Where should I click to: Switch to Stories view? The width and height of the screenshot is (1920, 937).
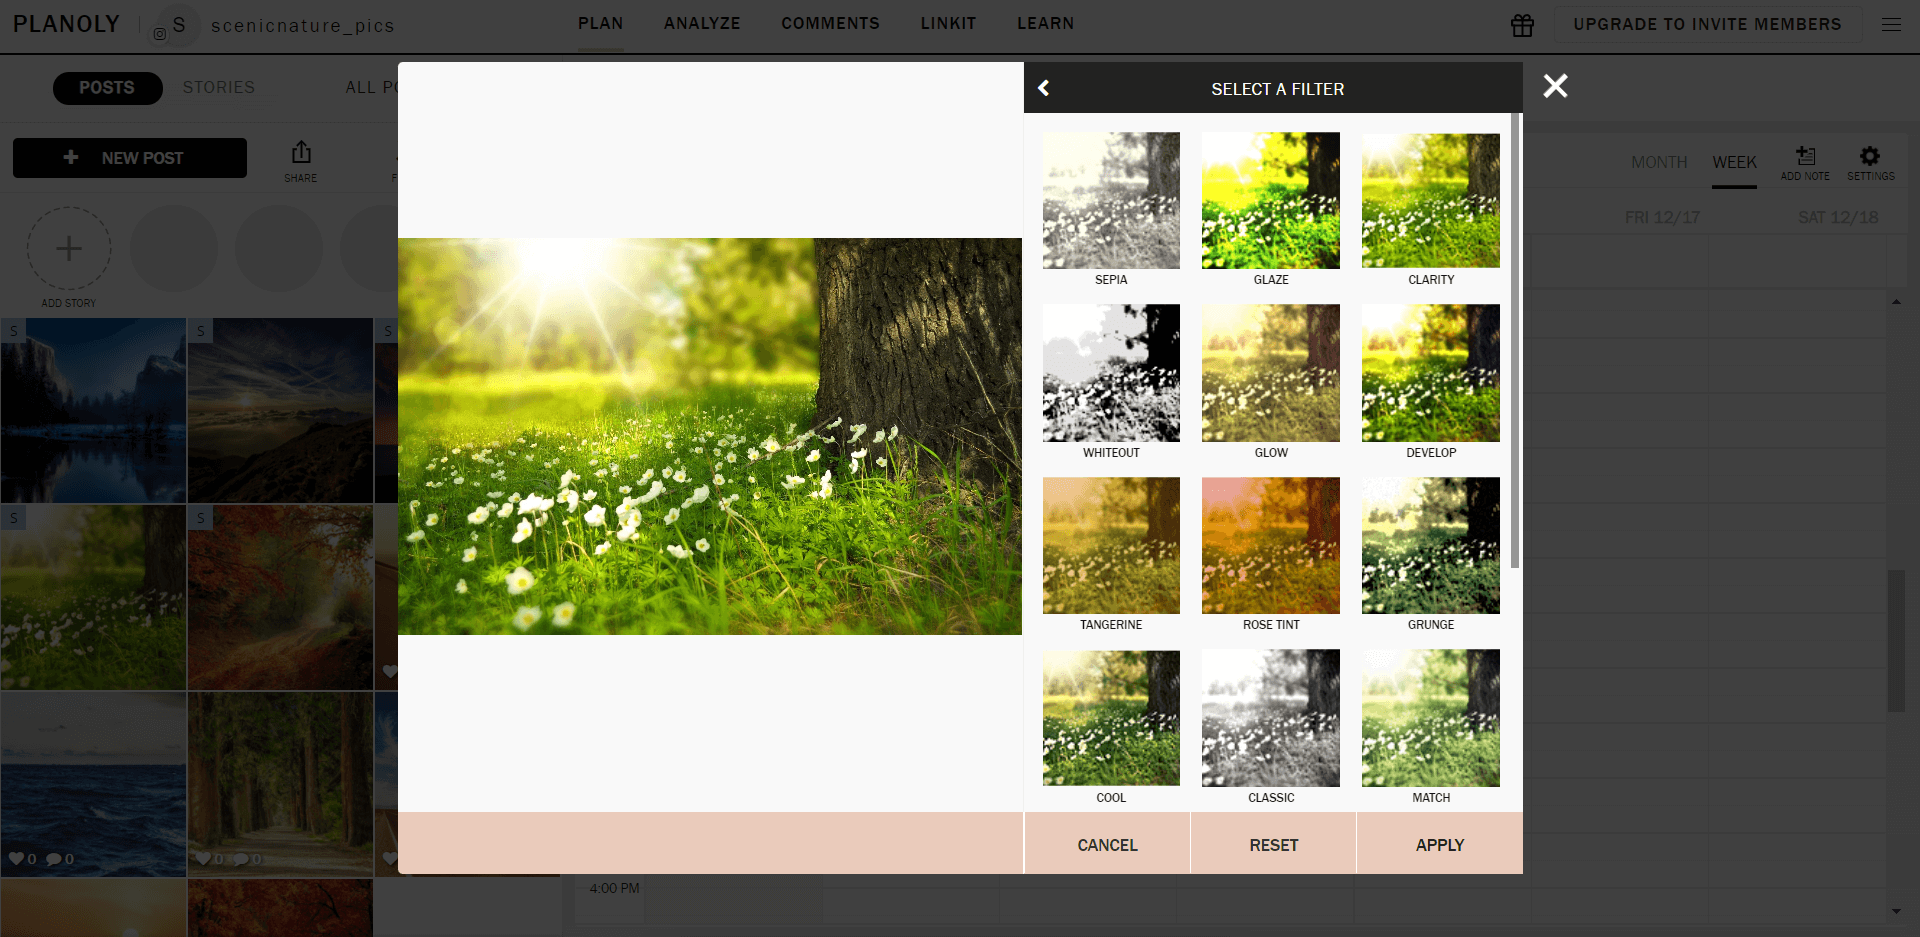219,88
